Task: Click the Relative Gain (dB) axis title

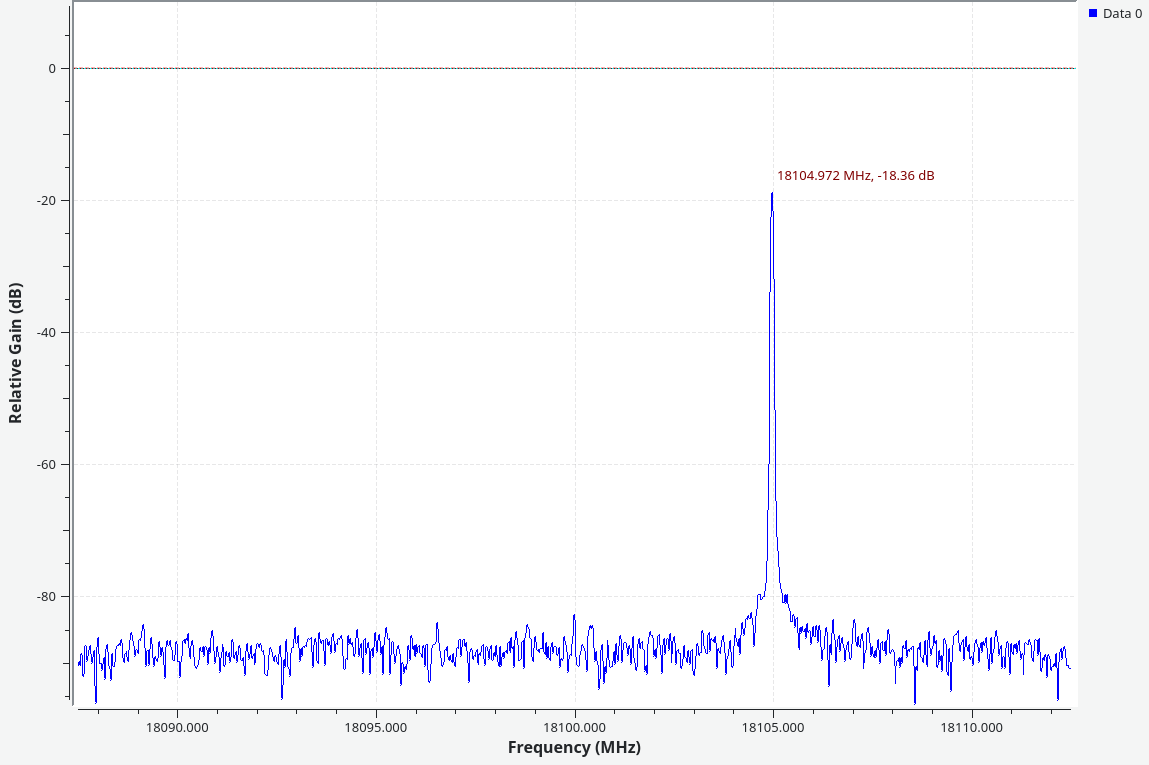Action: (16, 352)
